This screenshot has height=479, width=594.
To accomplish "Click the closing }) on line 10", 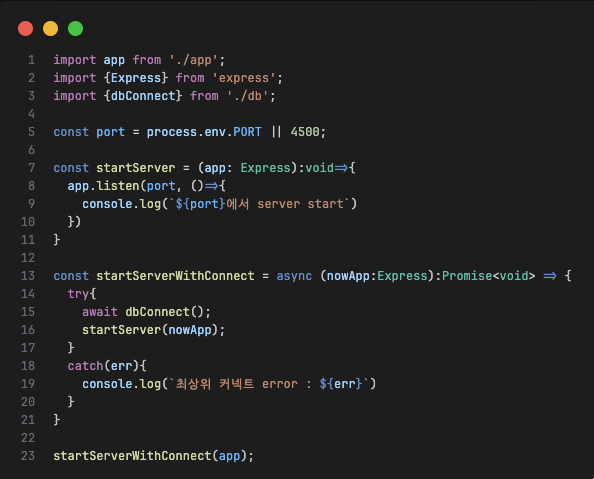I will [x=74, y=222].
